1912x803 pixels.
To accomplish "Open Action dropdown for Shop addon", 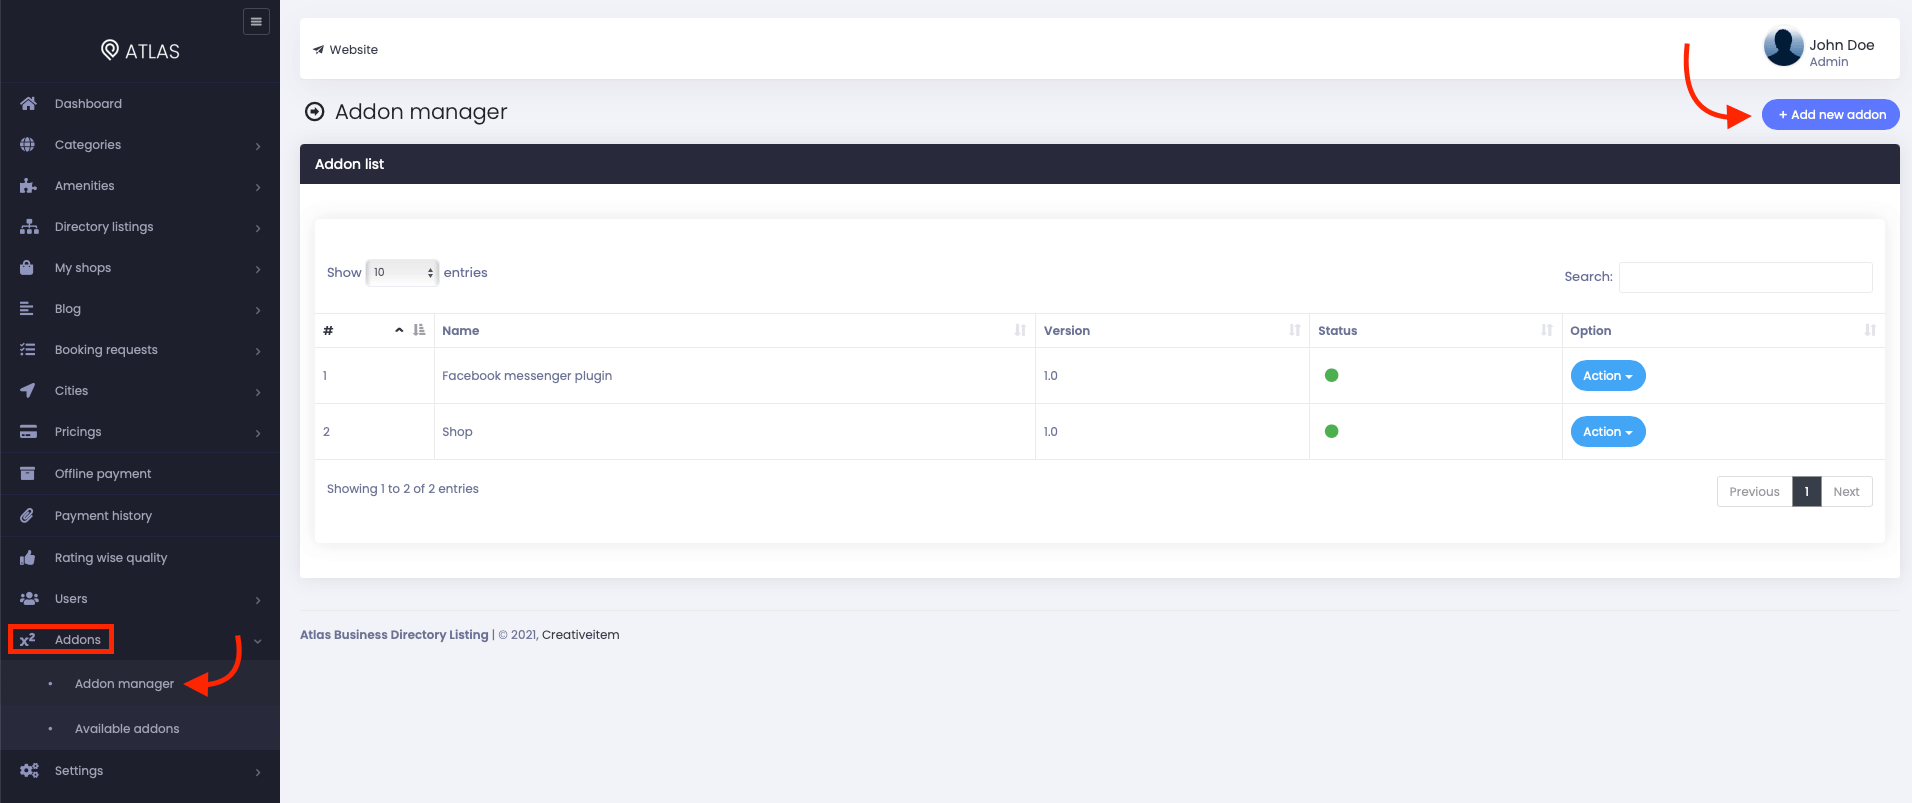I will (1608, 432).
